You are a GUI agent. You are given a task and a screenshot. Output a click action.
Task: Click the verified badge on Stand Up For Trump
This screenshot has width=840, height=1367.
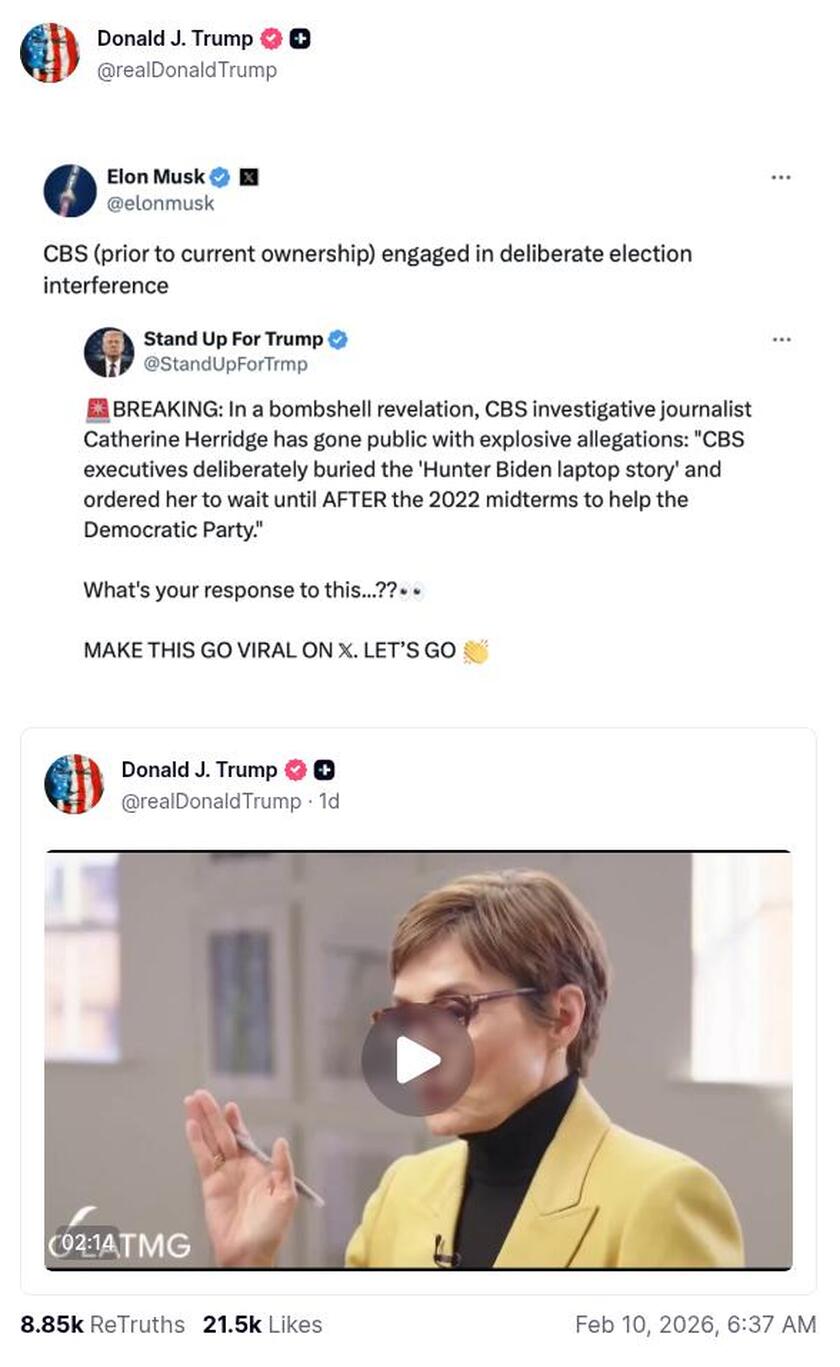tap(339, 339)
